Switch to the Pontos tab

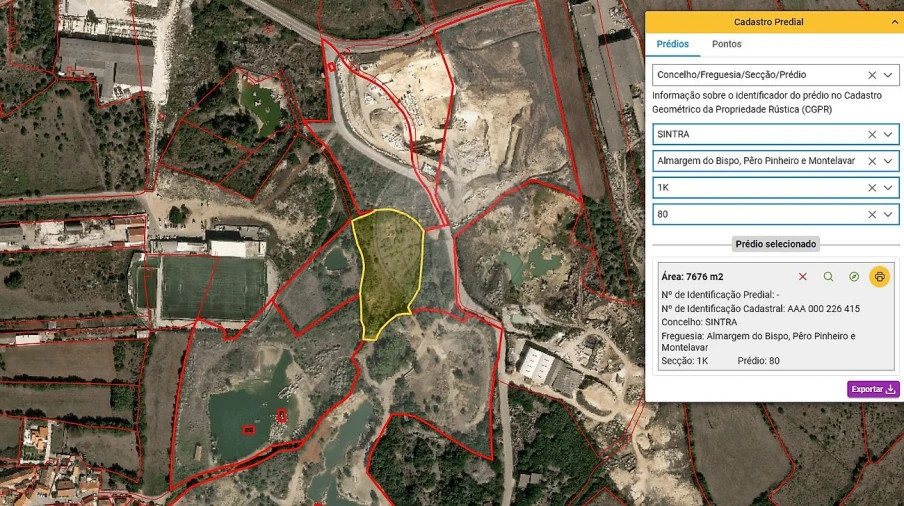(726, 45)
